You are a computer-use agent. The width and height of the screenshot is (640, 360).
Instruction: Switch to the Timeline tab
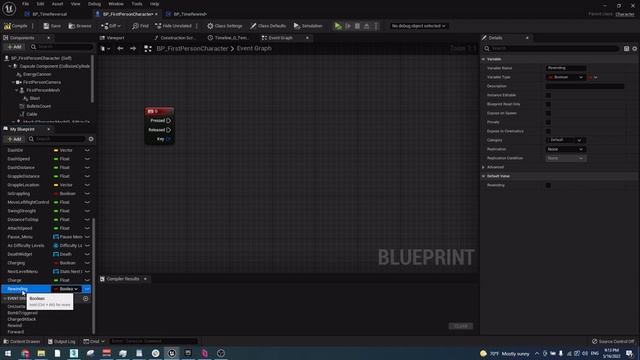[229, 38]
